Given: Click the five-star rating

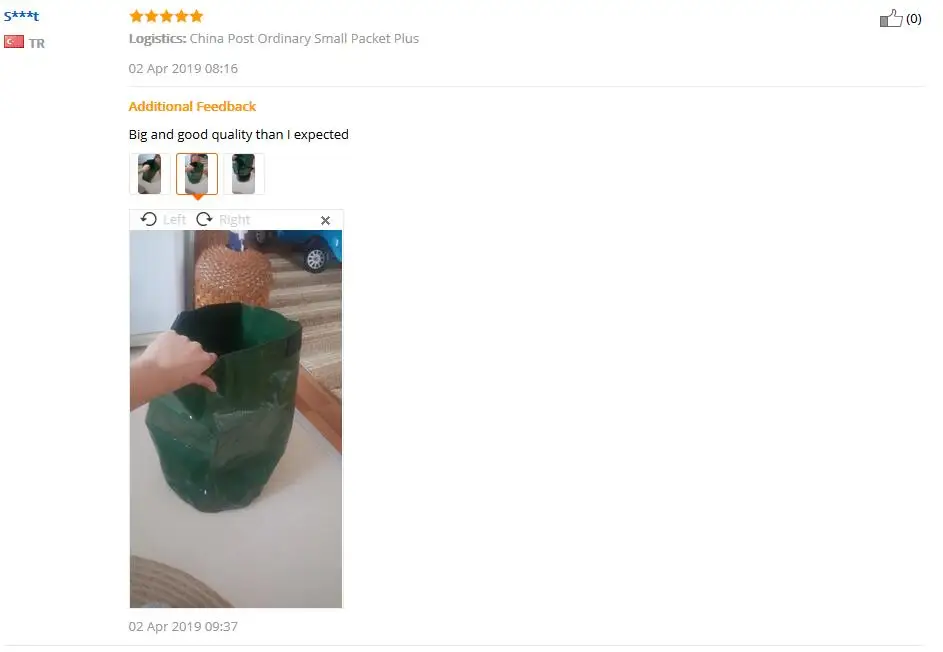Looking at the screenshot, I should pyautogui.click(x=167, y=16).
